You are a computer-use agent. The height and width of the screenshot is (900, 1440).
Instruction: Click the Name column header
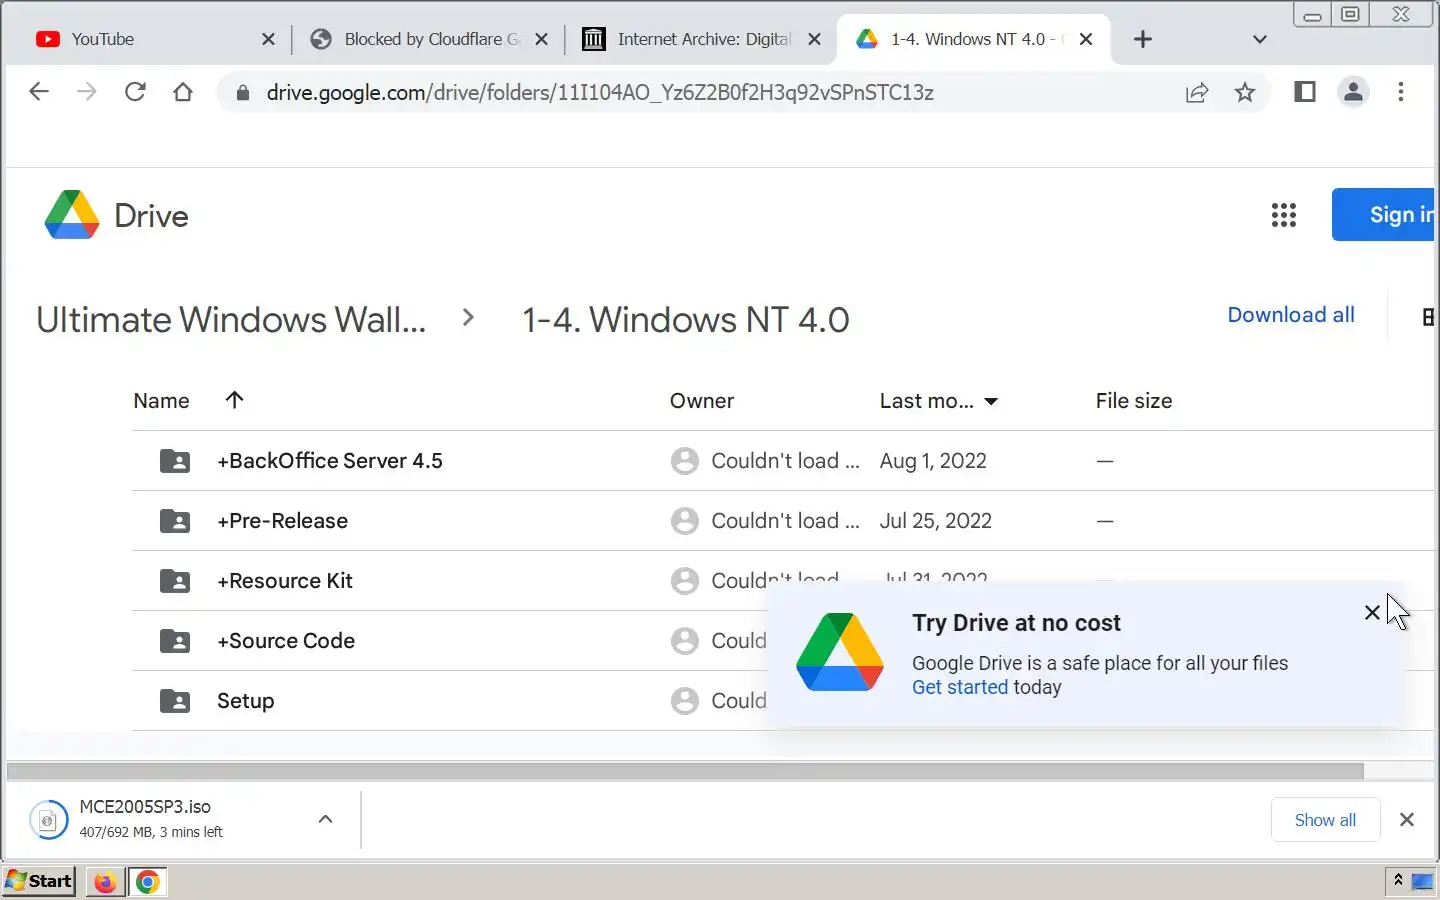[x=161, y=401]
